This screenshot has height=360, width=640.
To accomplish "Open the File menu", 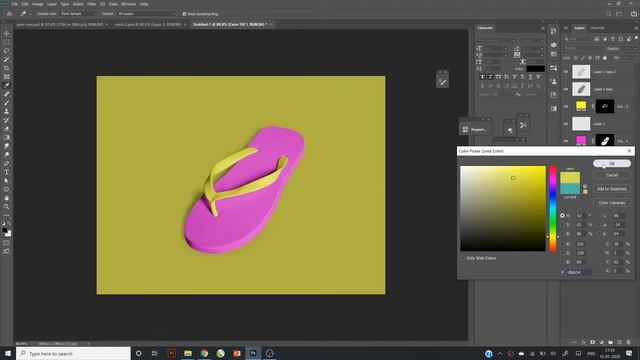I will point(14,4).
